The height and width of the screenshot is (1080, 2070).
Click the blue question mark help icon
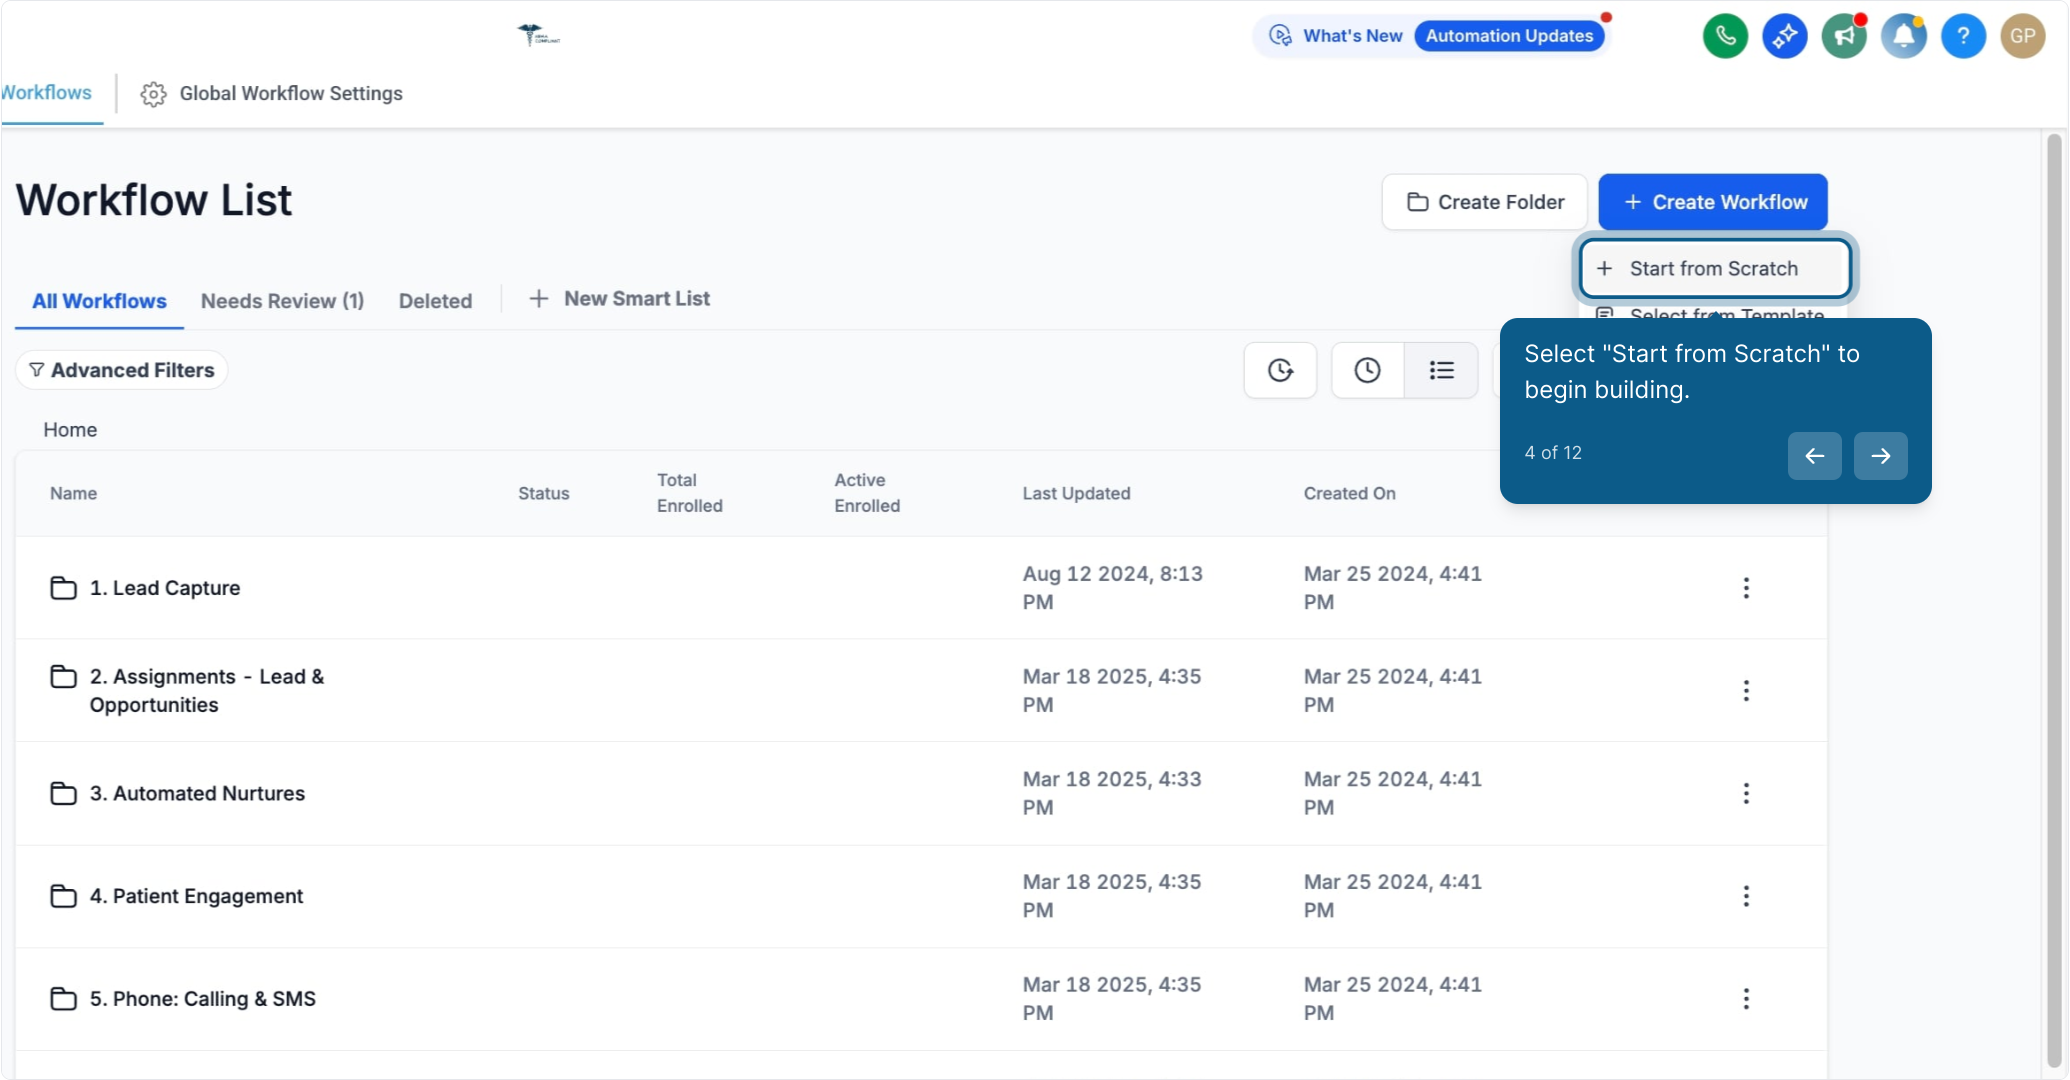click(x=1963, y=36)
